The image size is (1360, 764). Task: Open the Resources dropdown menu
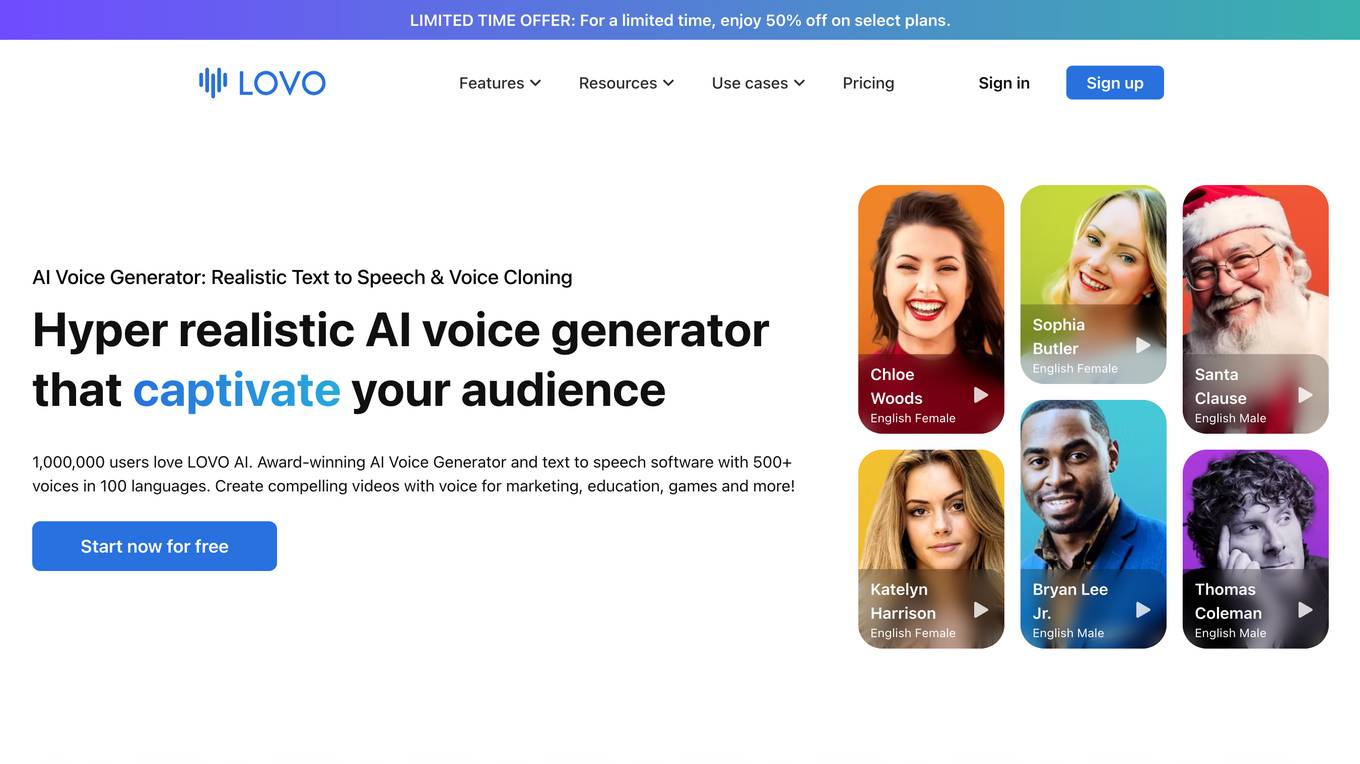(x=626, y=83)
